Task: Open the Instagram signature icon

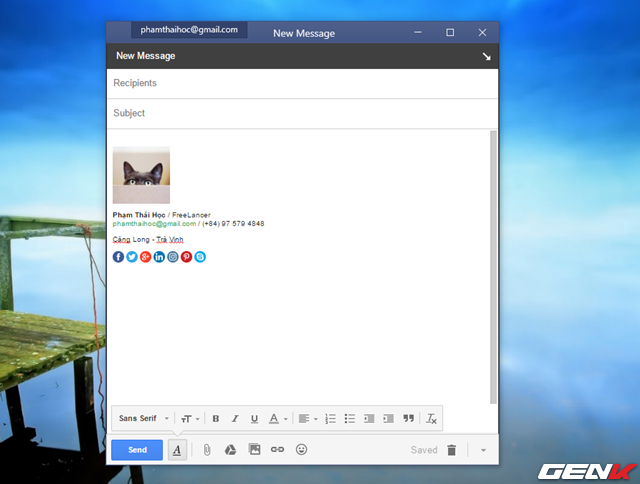Action: 173,257
